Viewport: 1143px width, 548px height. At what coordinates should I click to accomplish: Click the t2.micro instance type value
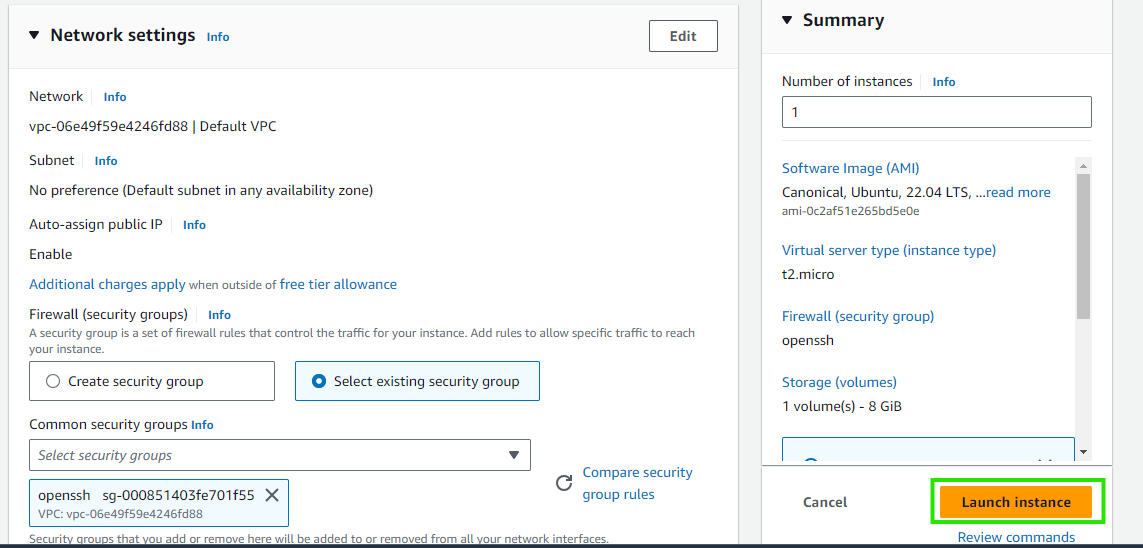click(x=808, y=275)
